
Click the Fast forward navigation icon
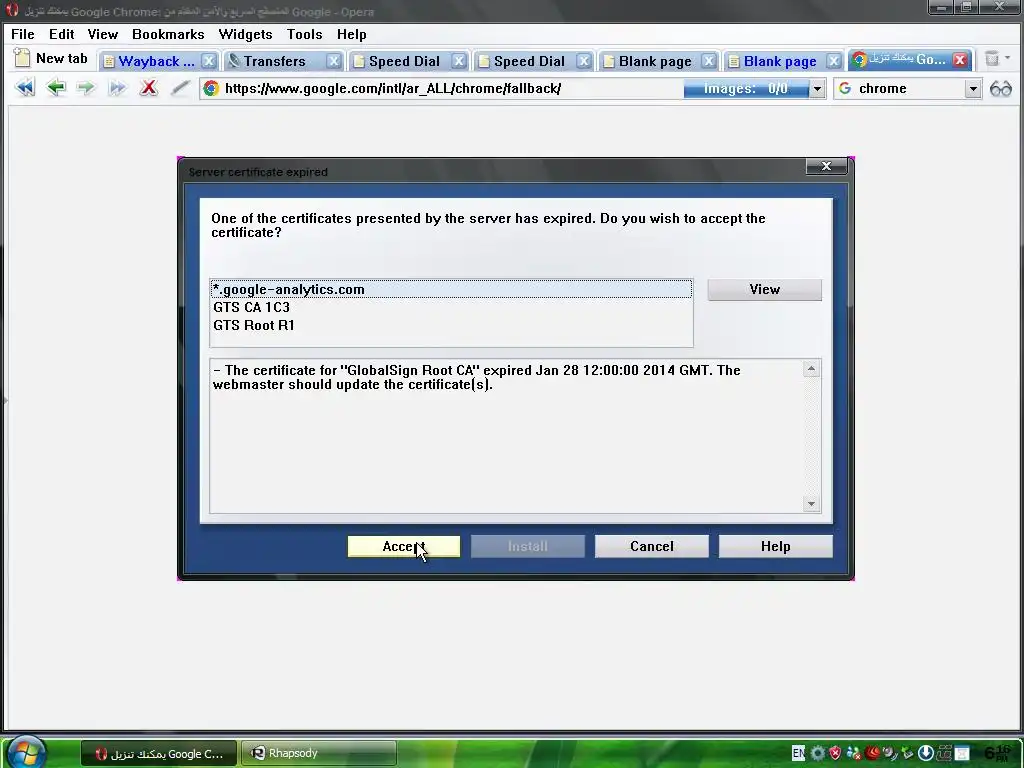click(117, 88)
